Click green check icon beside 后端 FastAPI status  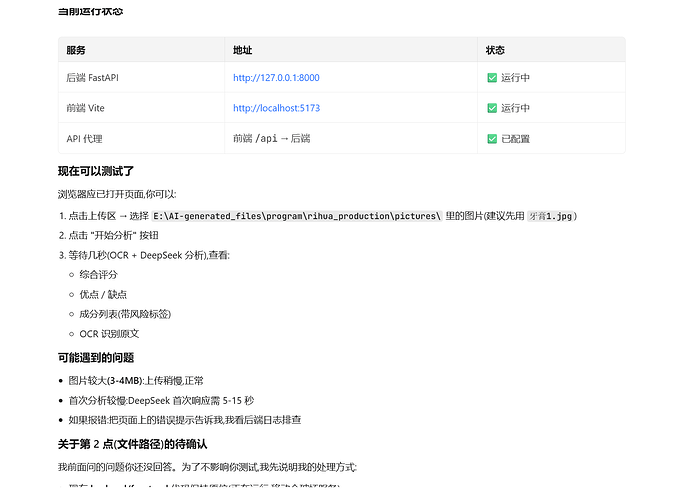(x=492, y=78)
